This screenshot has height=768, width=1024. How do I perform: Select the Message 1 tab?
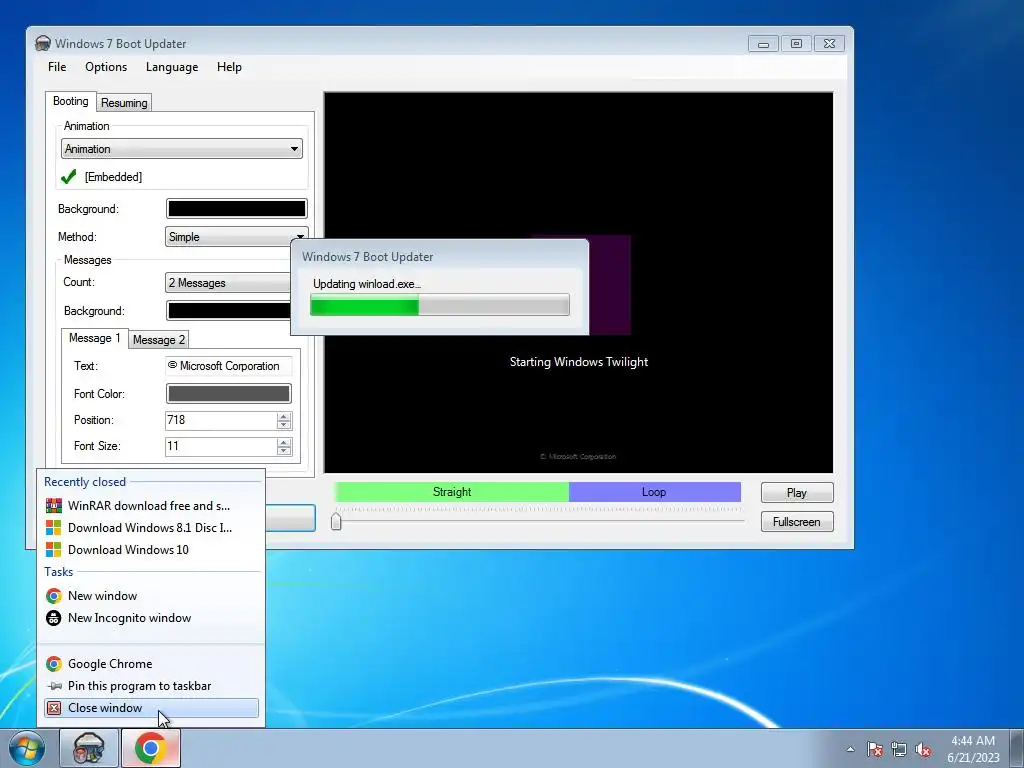tap(95, 338)
